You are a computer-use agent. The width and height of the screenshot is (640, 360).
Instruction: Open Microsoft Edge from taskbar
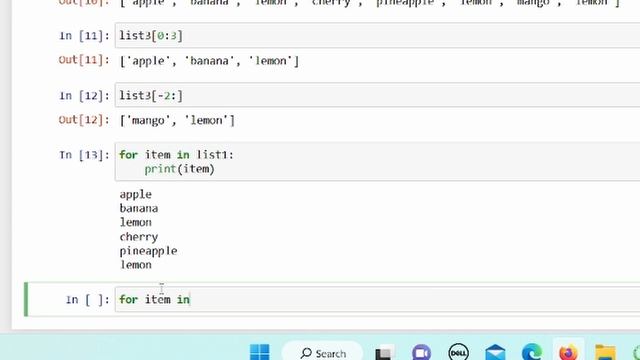532,353
